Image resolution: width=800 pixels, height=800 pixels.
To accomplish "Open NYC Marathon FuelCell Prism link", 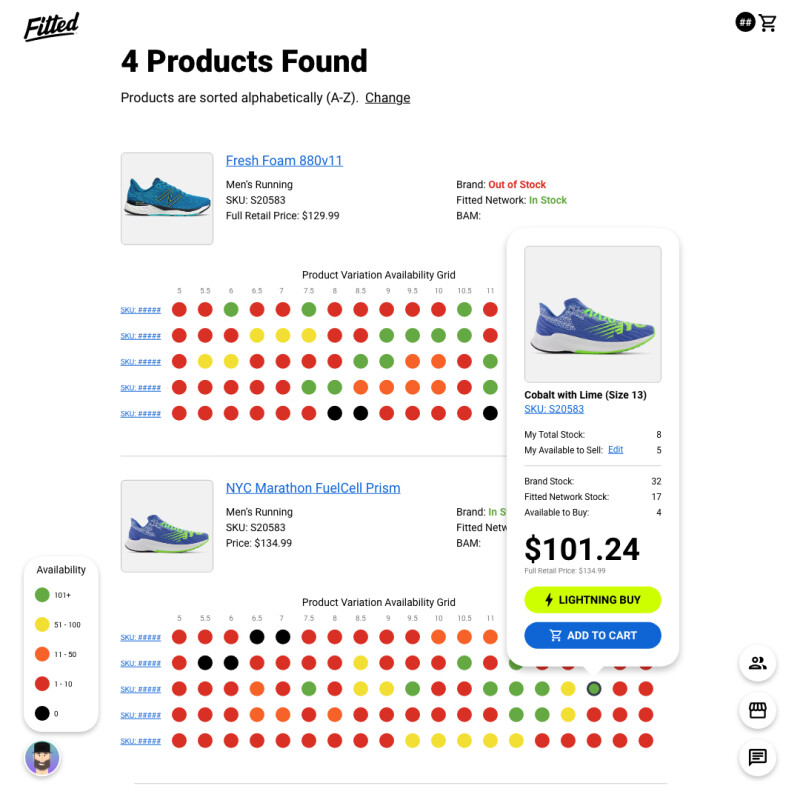I will tap(312, 488).
